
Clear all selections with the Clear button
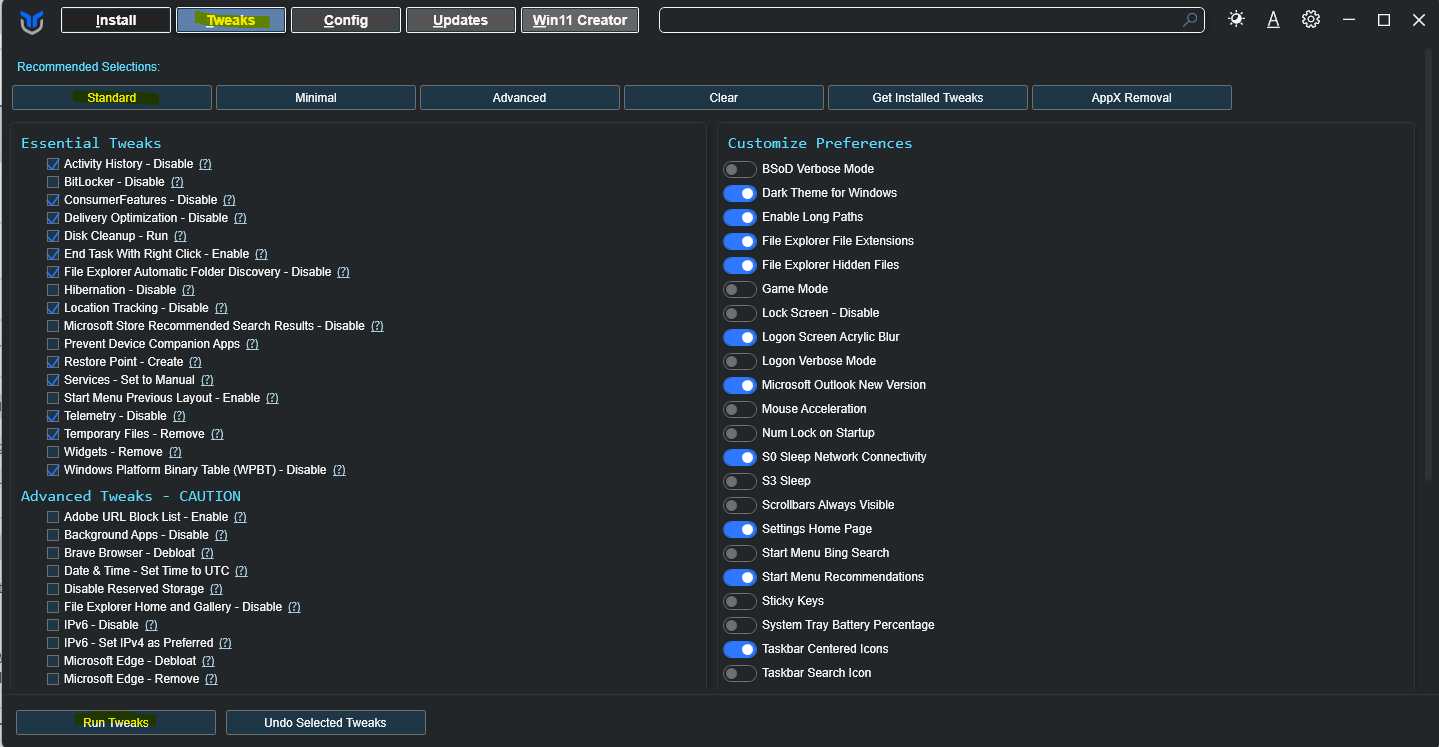coord(724,98)
